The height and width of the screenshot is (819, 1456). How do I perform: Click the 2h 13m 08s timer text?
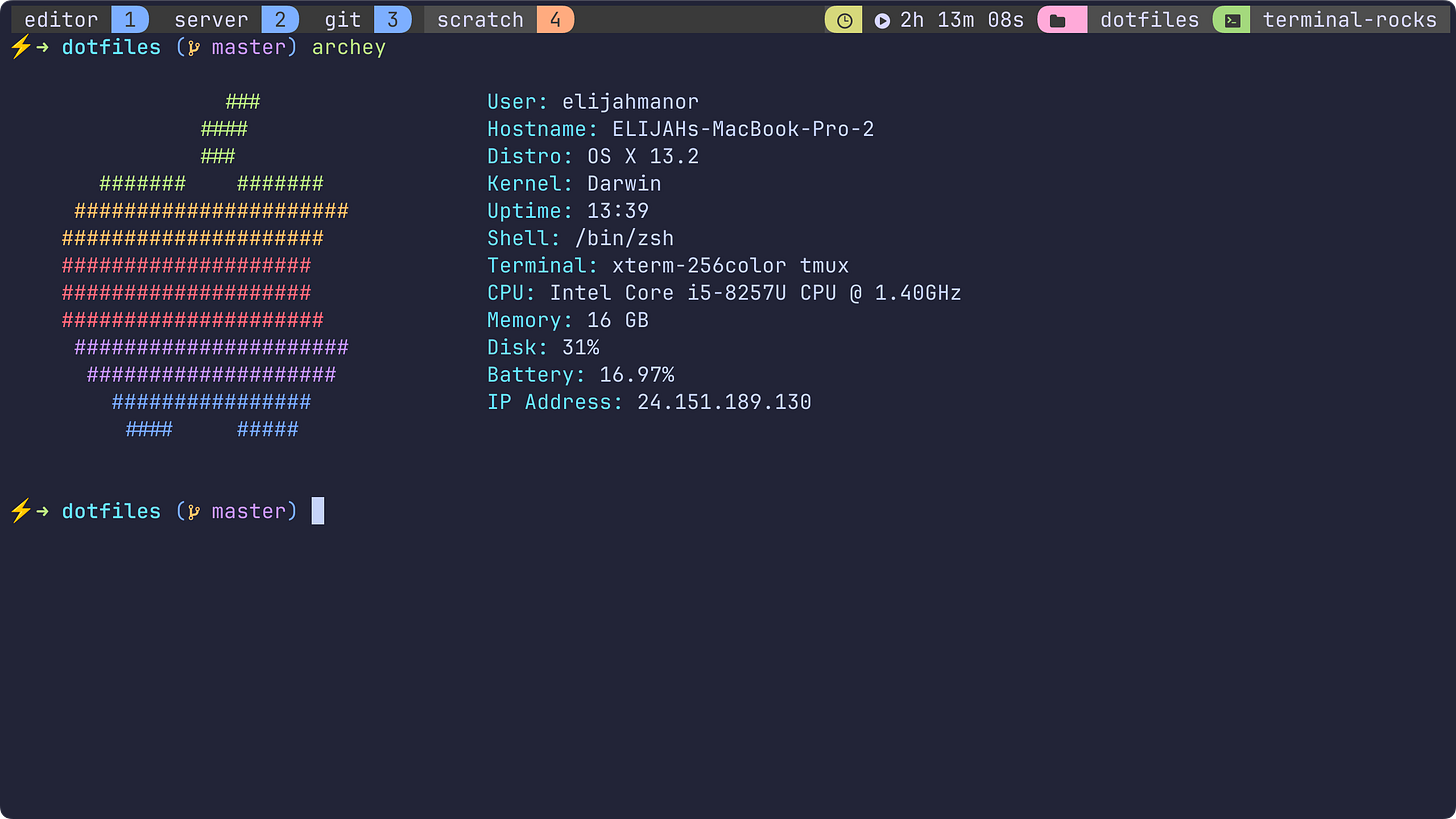point(962,20)
